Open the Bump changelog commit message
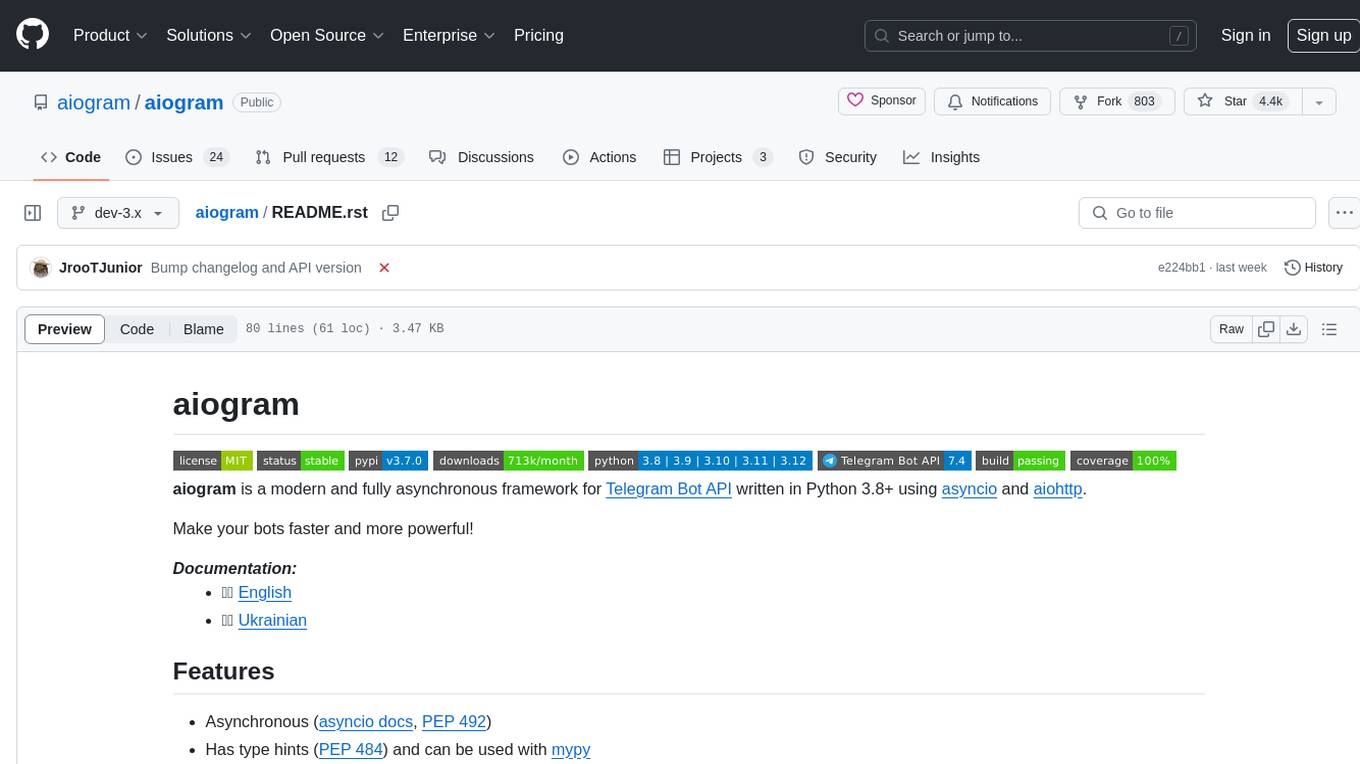Image resolution: width=1360 pixels, height=764 pixels. (256, 268)
